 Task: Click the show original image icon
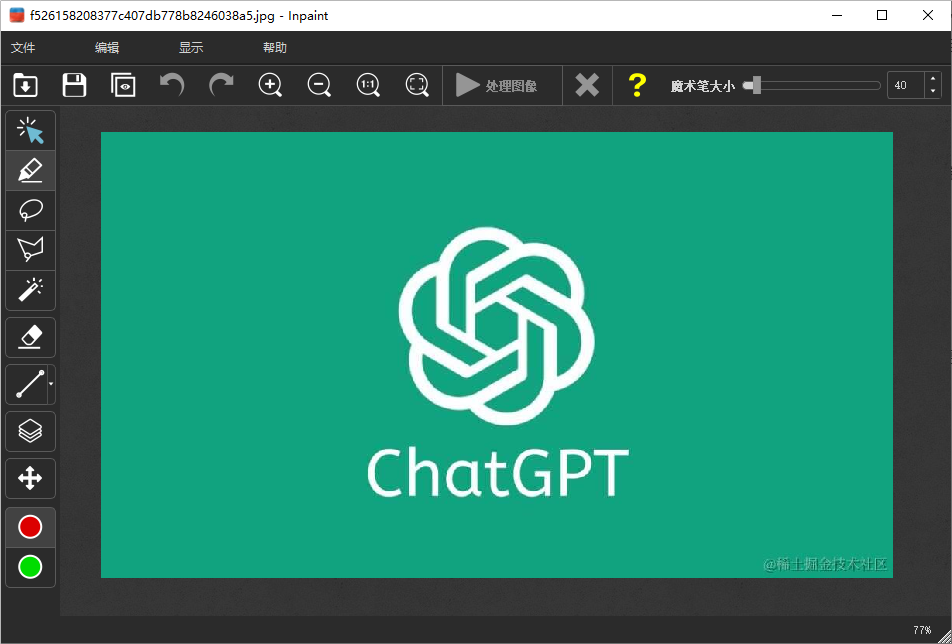tap(123, 86)
